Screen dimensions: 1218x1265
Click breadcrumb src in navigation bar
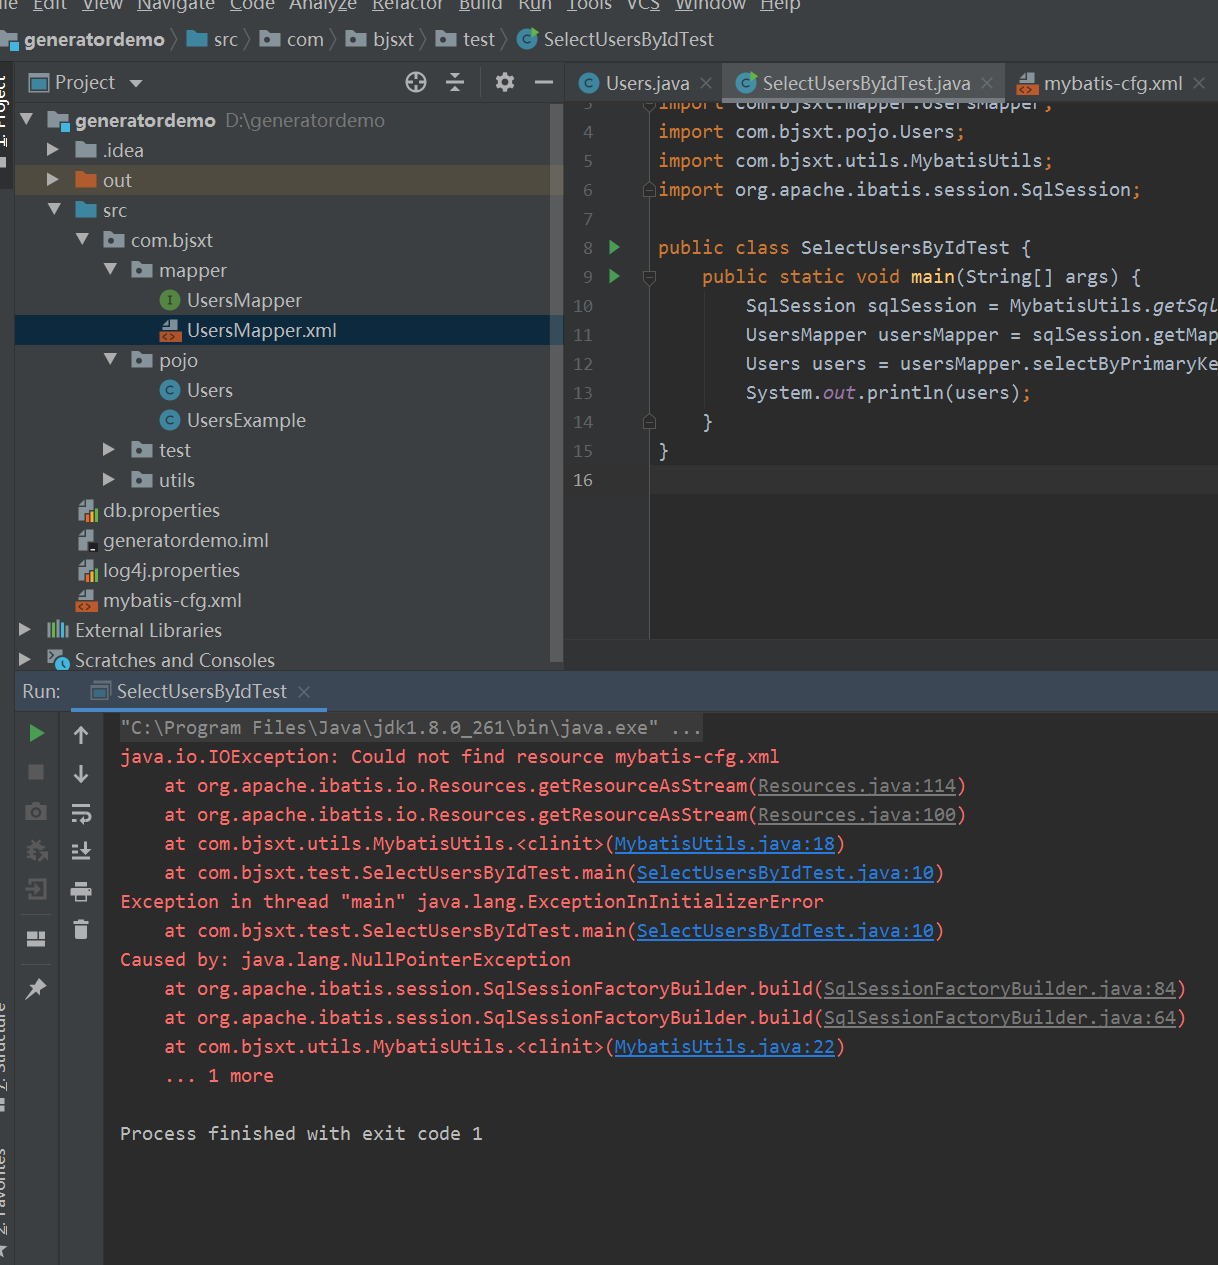tap(213, 39)
